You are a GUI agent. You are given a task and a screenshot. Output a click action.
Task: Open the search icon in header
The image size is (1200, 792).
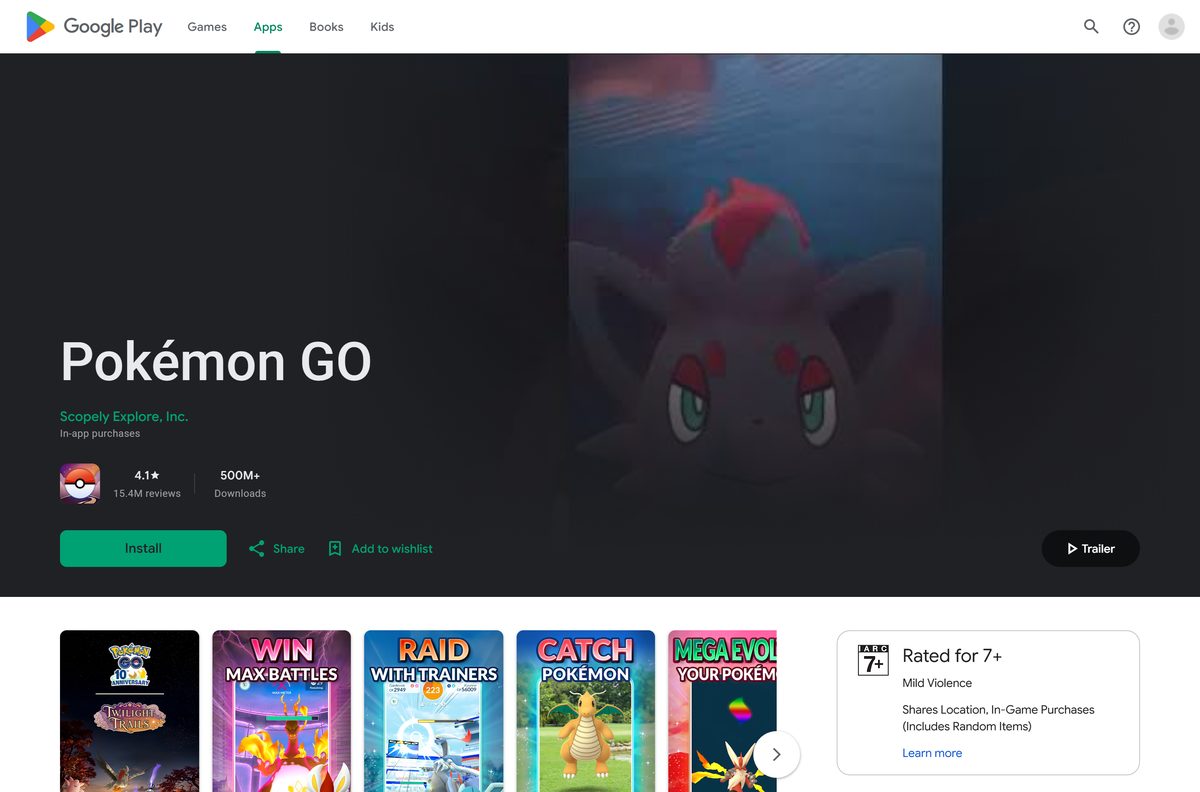[x=1091, y=27]
